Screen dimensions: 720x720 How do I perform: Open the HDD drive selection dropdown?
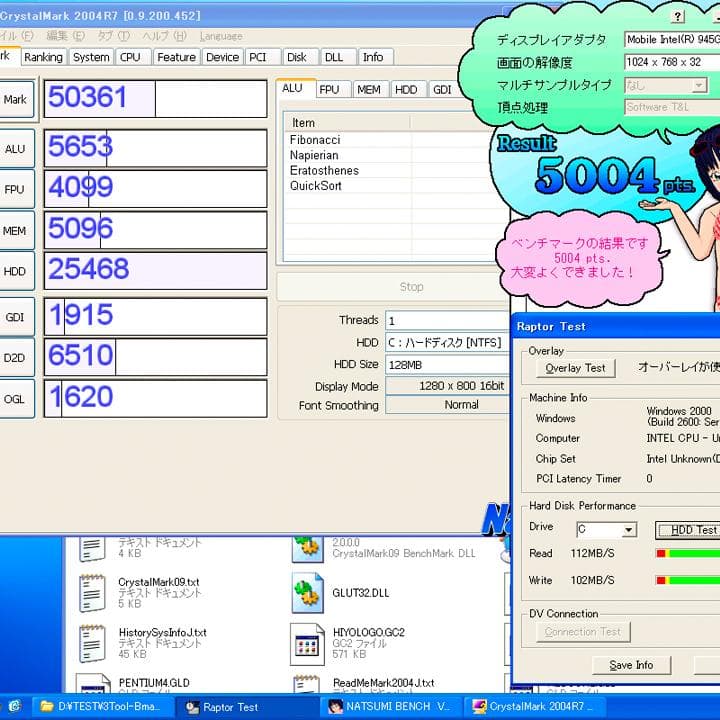click(x=448, y=343)
